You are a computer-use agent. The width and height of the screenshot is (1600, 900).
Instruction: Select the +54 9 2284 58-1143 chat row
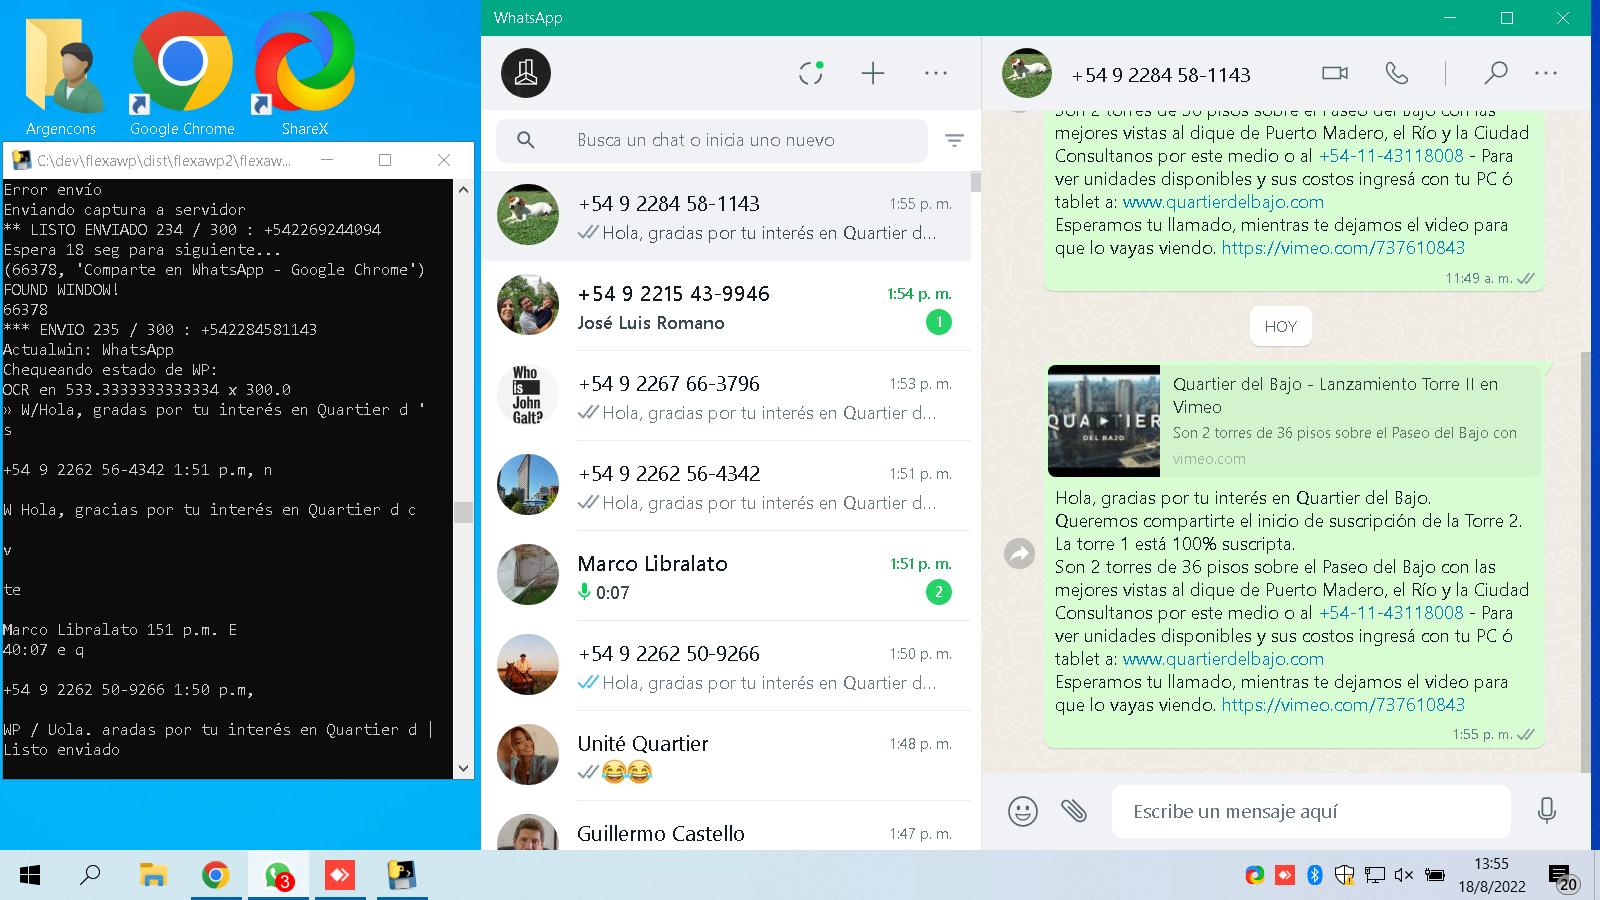726,216
